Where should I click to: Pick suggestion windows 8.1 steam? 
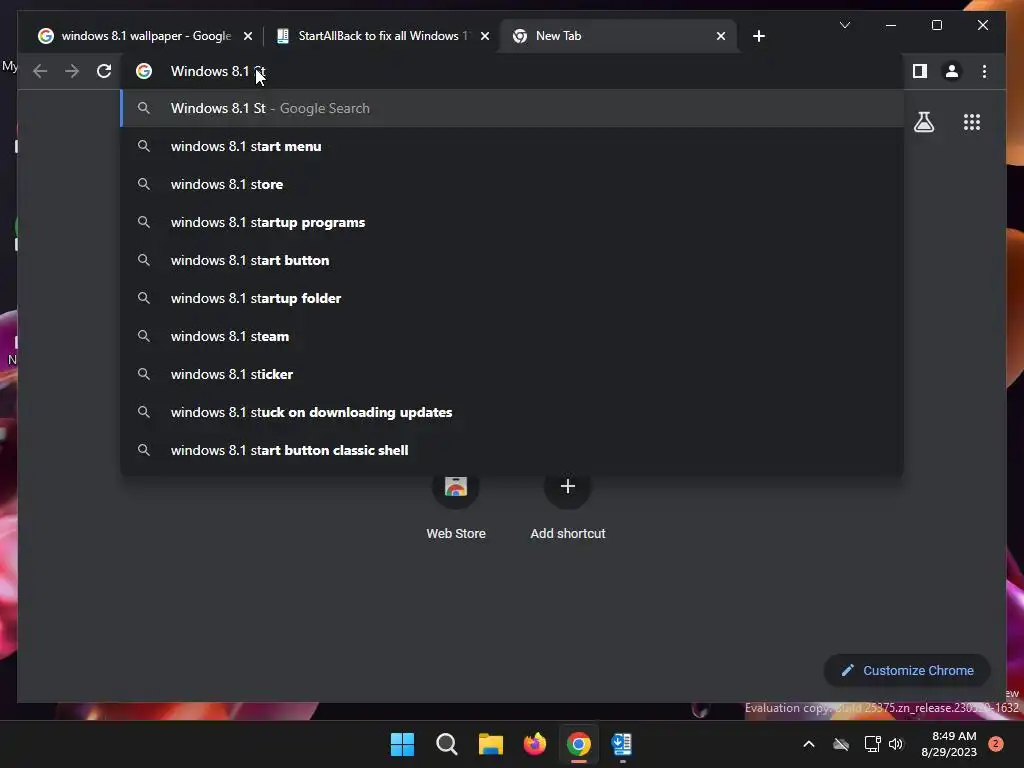click(512, 336)
